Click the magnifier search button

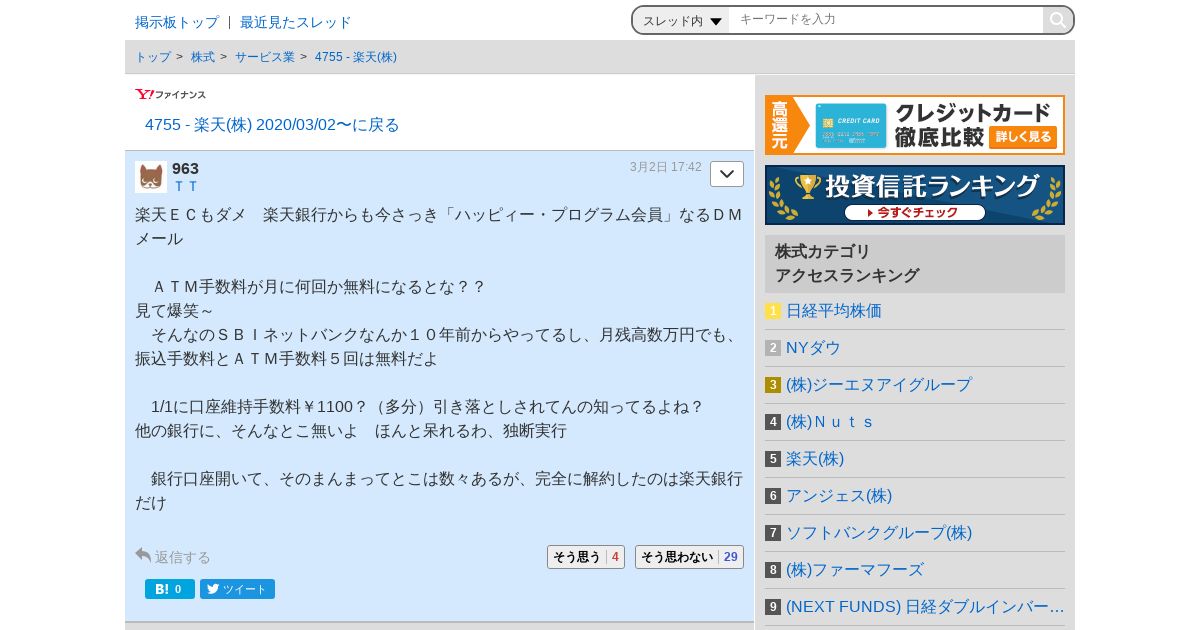[1058, 20]
